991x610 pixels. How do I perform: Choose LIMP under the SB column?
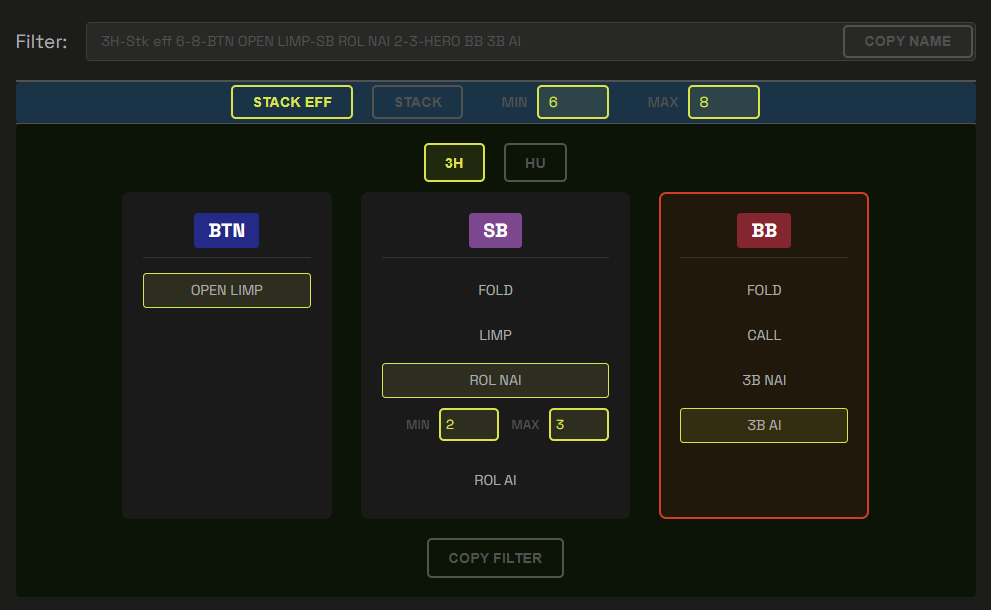click(495, 335)
